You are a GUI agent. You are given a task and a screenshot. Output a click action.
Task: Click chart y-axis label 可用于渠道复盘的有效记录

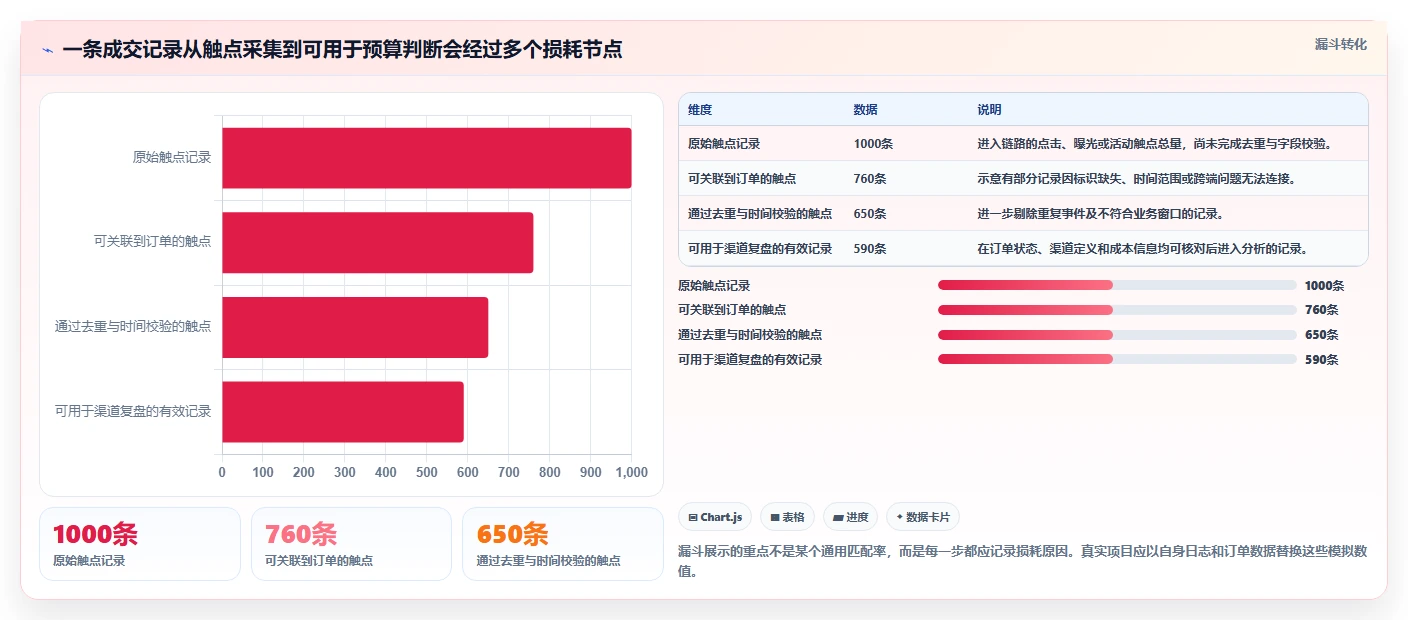[x=133, y=411]
